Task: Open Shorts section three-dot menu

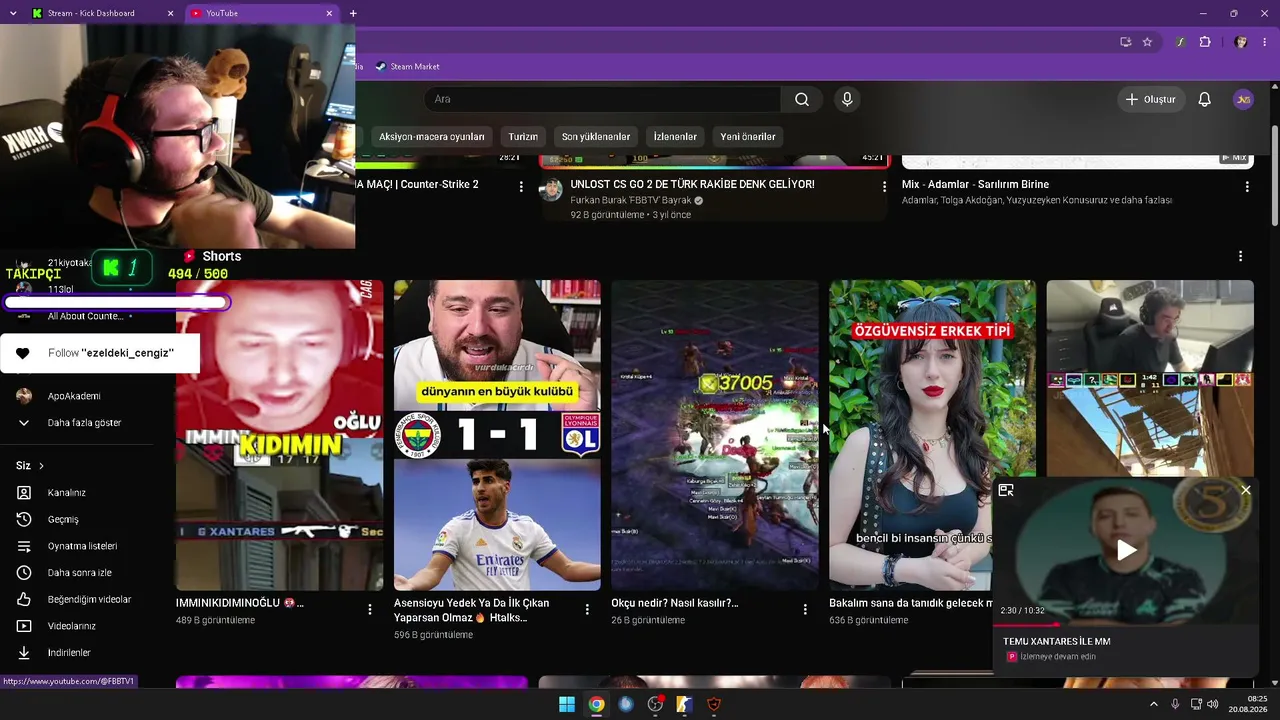Action: [1240, 256]
